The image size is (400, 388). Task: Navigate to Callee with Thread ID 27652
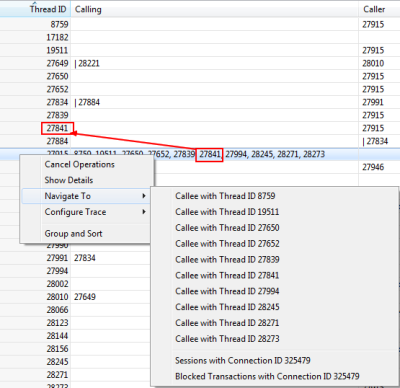[x=227, y=244]
